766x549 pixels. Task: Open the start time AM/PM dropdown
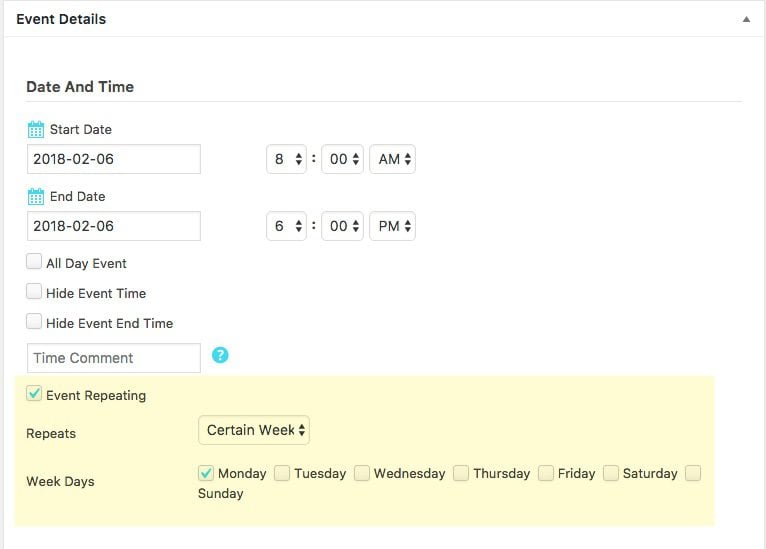coord(392,159)
